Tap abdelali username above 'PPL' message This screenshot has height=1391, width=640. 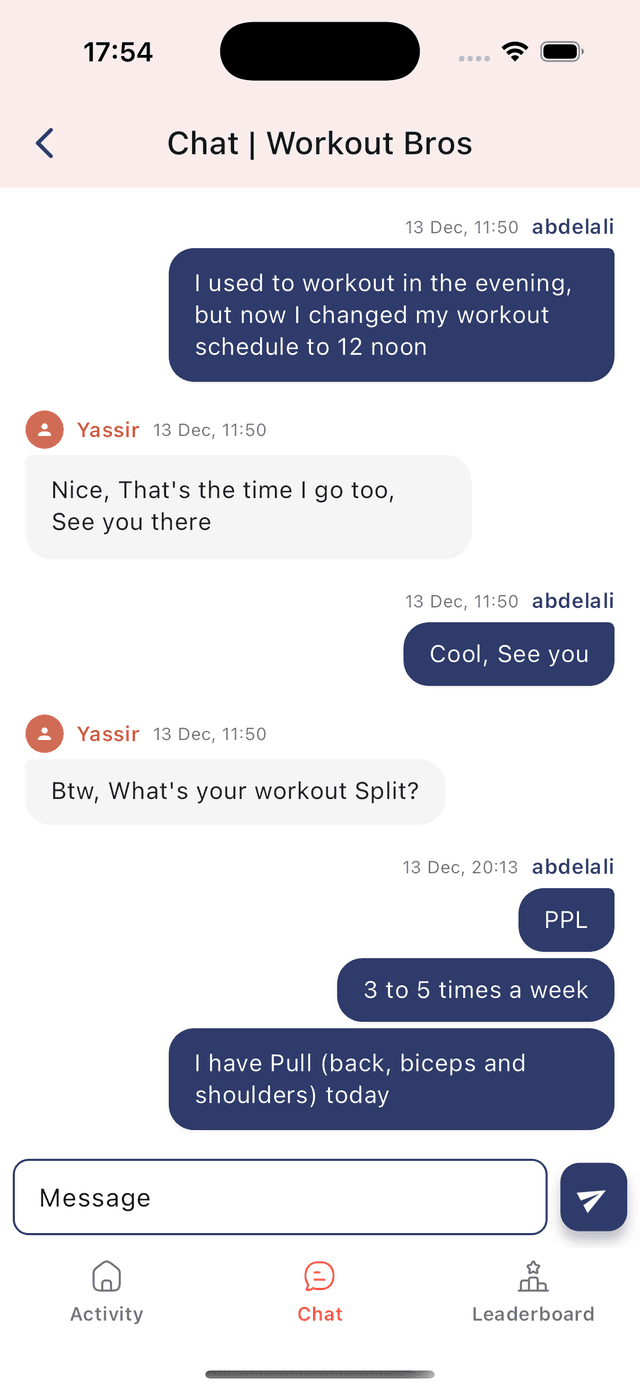point(573,867)
